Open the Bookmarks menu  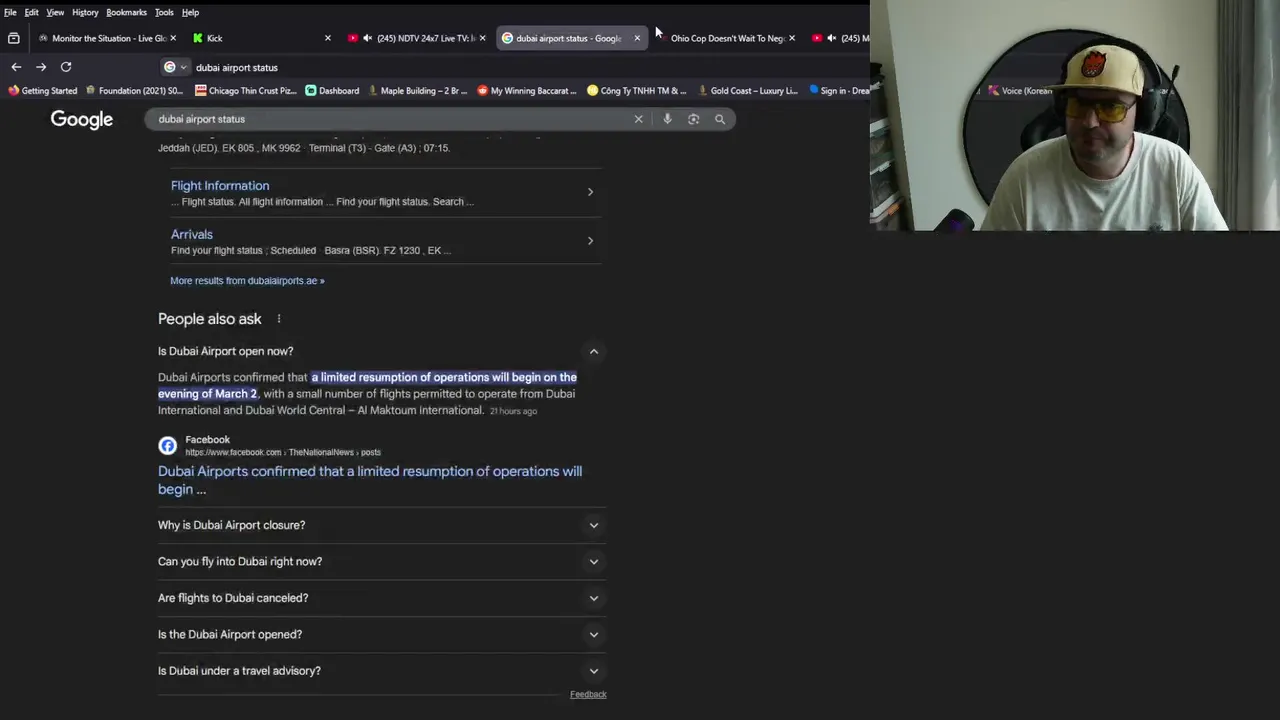point(126,12)
